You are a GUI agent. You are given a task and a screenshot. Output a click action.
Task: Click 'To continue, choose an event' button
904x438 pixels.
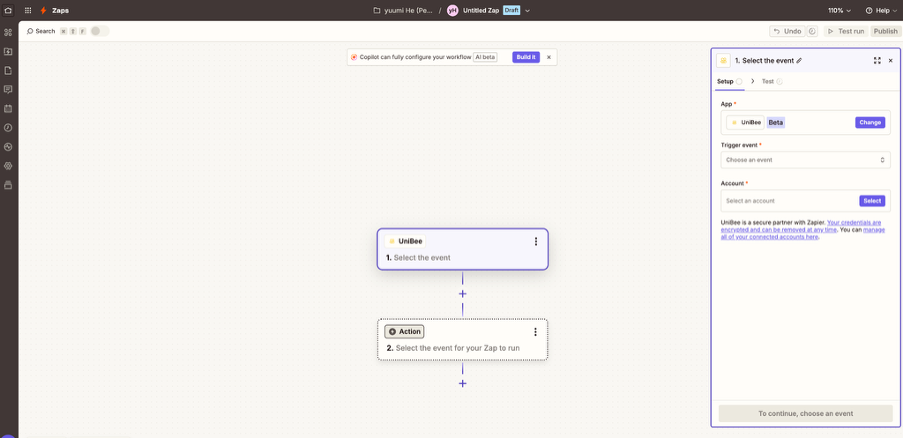[x=805, y=413]
